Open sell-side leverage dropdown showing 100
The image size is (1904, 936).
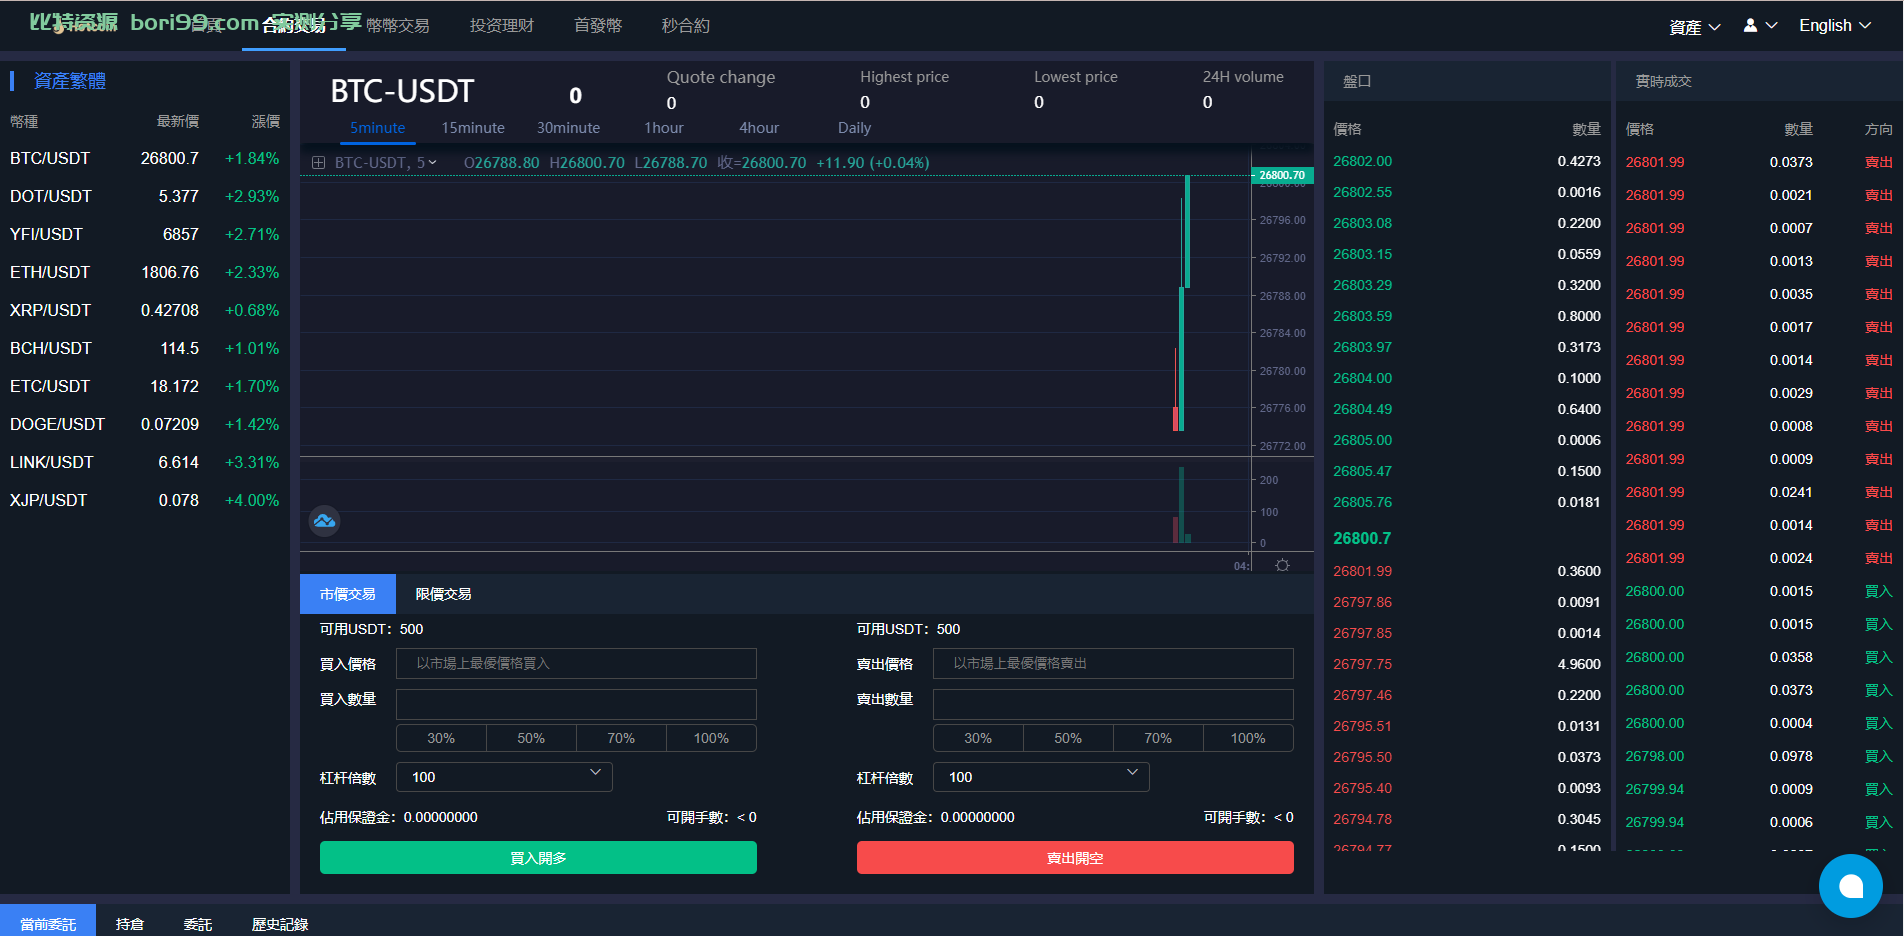1041,777
